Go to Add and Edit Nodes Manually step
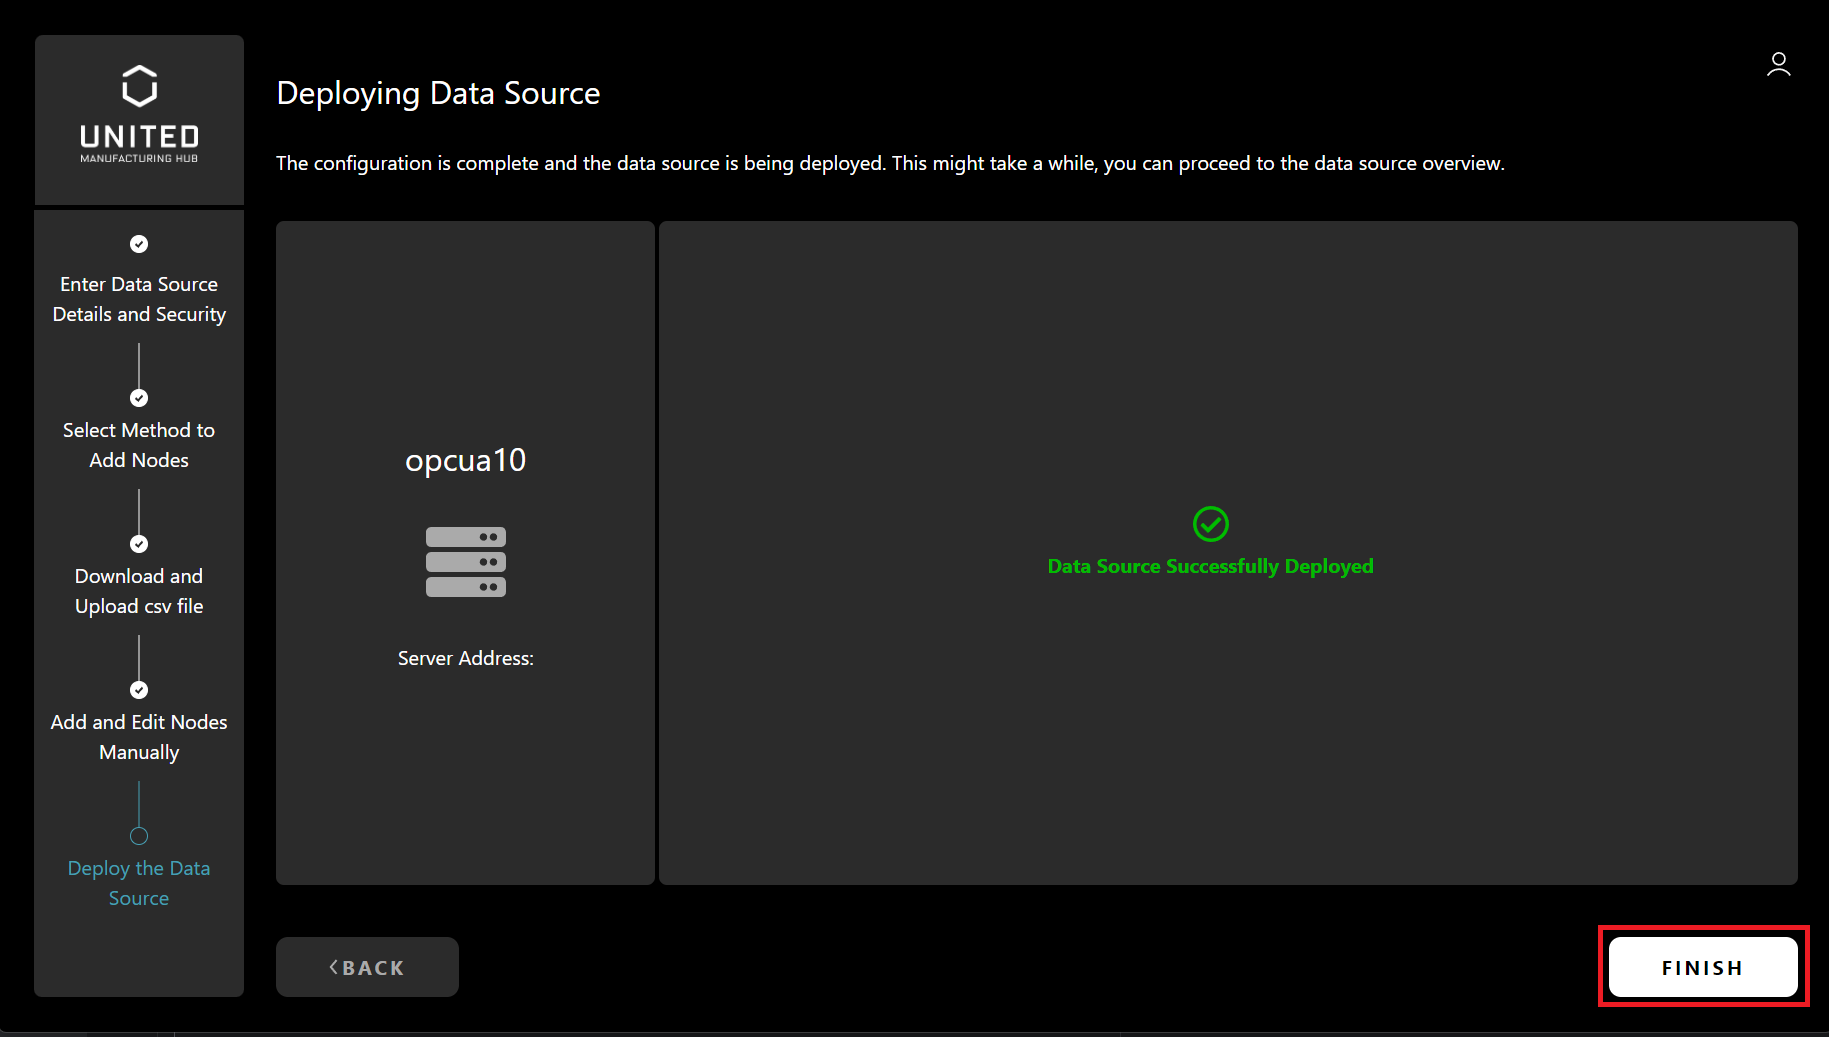The height and width of the screenshot is (1037, 1829). (x=139, y=737)
